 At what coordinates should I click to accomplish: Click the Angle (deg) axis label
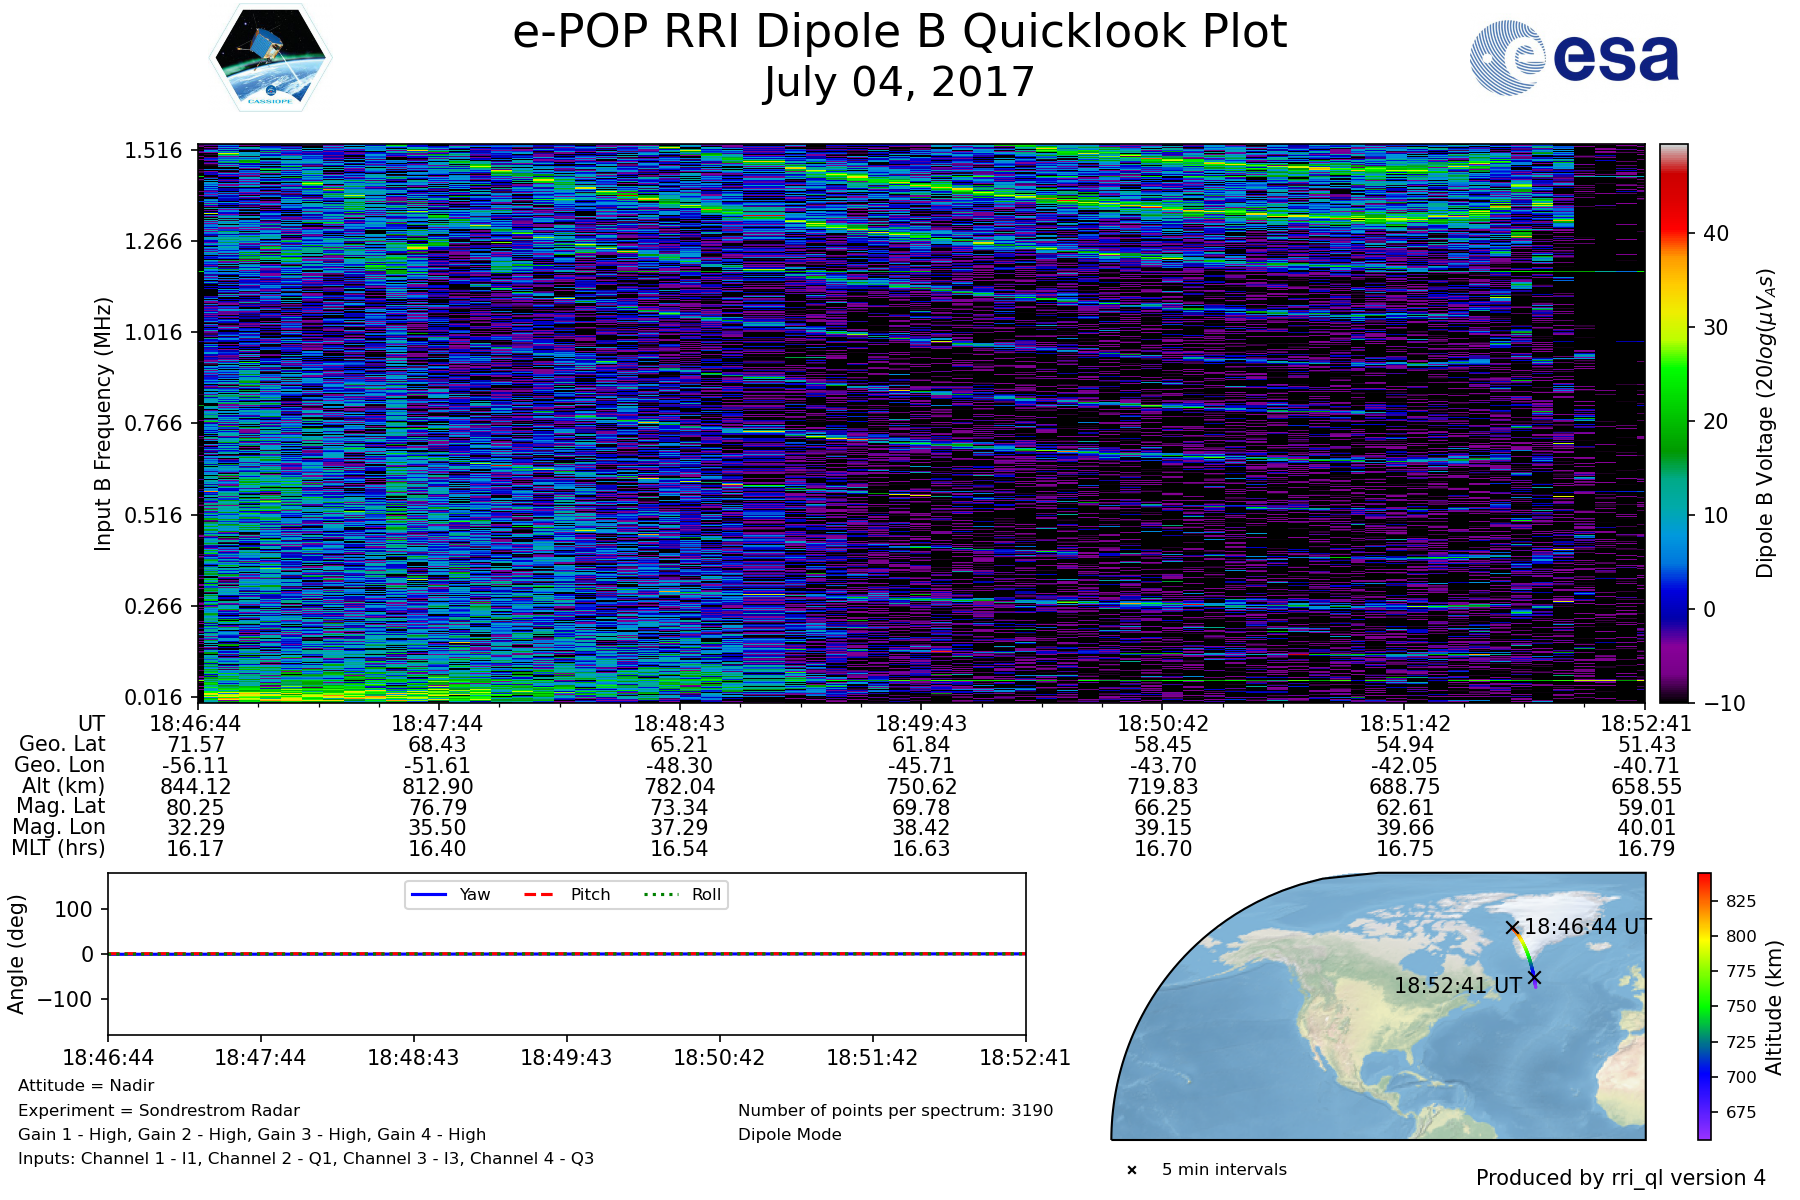pos(16,954)
